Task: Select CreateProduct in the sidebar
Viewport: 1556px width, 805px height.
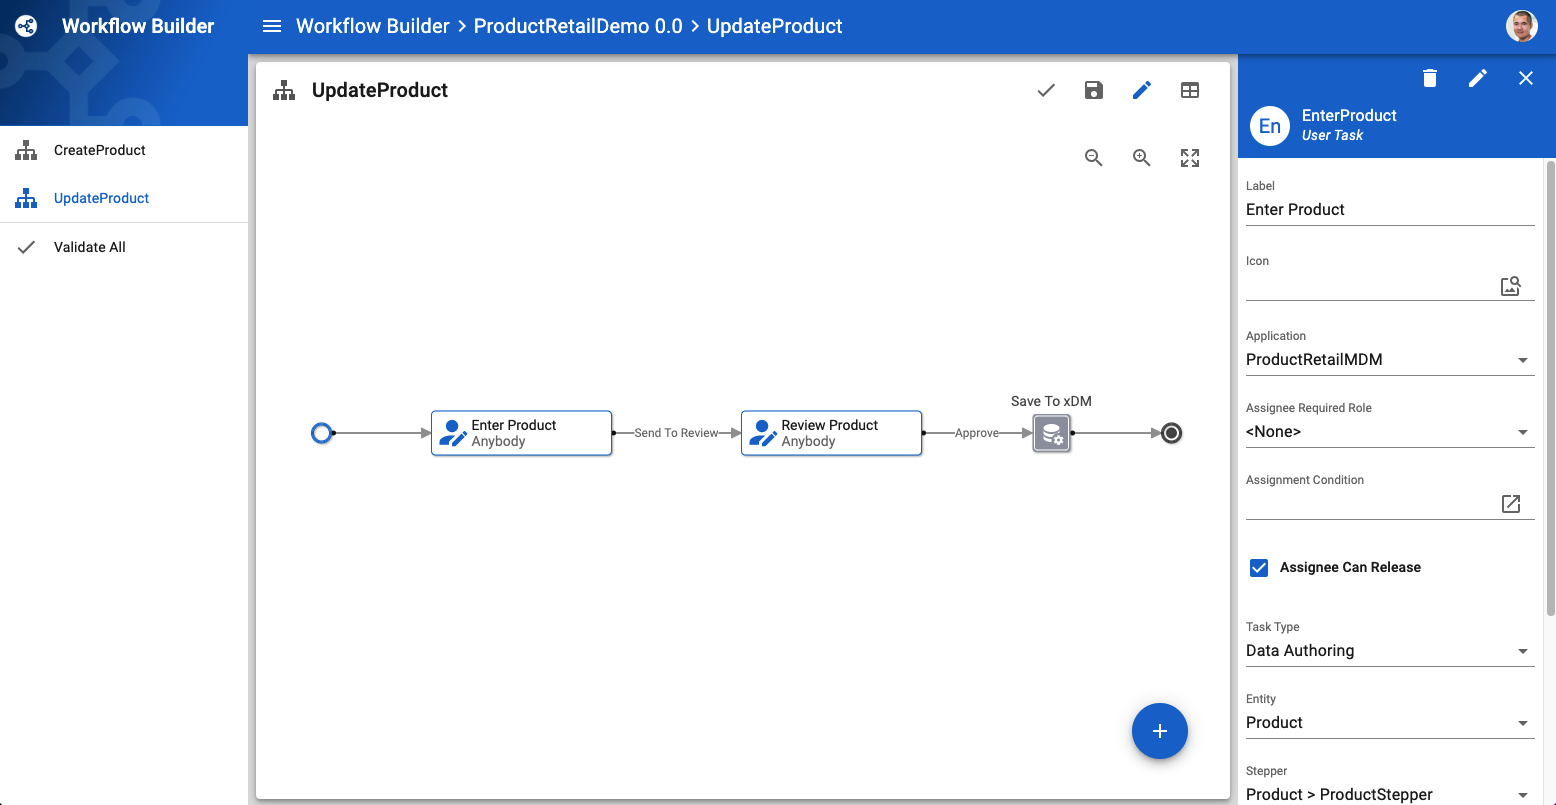Action: click(x=99, y=150)
